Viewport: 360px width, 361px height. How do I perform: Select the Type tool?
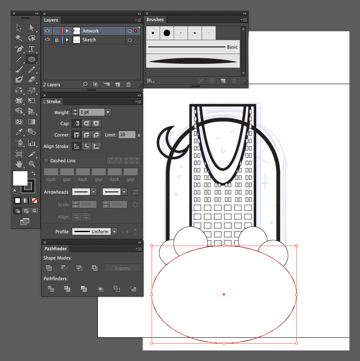pos(32,49)
